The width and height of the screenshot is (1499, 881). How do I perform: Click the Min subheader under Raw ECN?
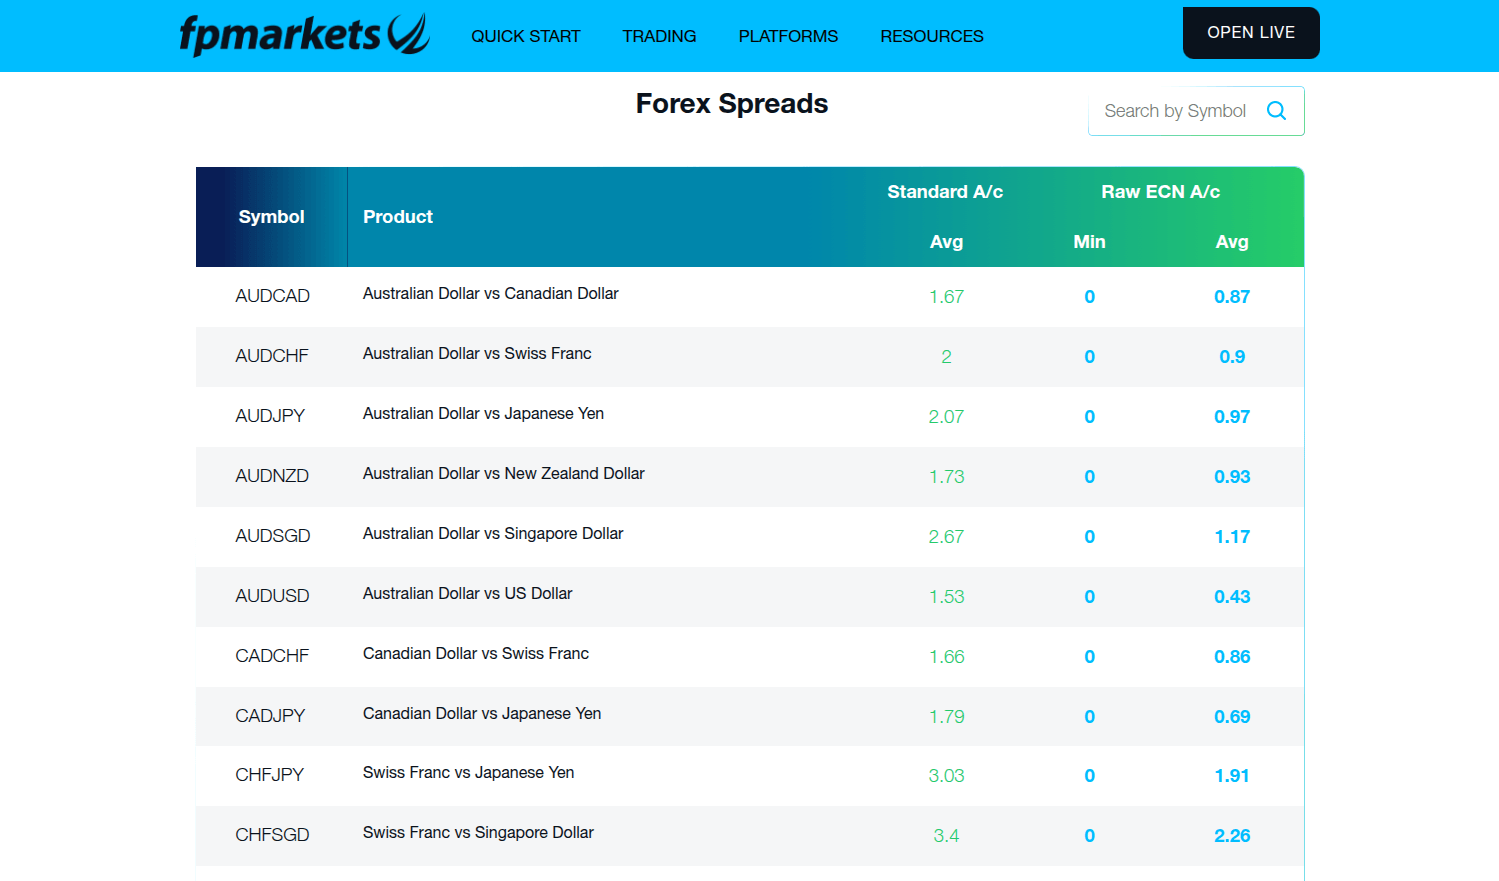1089,242
